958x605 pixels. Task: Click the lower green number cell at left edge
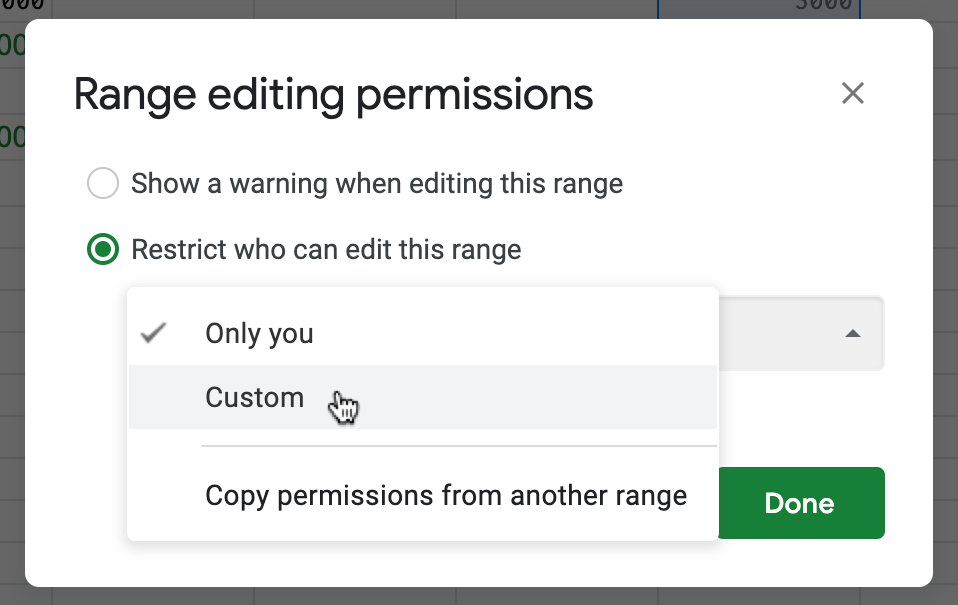(x=12, y=136)
